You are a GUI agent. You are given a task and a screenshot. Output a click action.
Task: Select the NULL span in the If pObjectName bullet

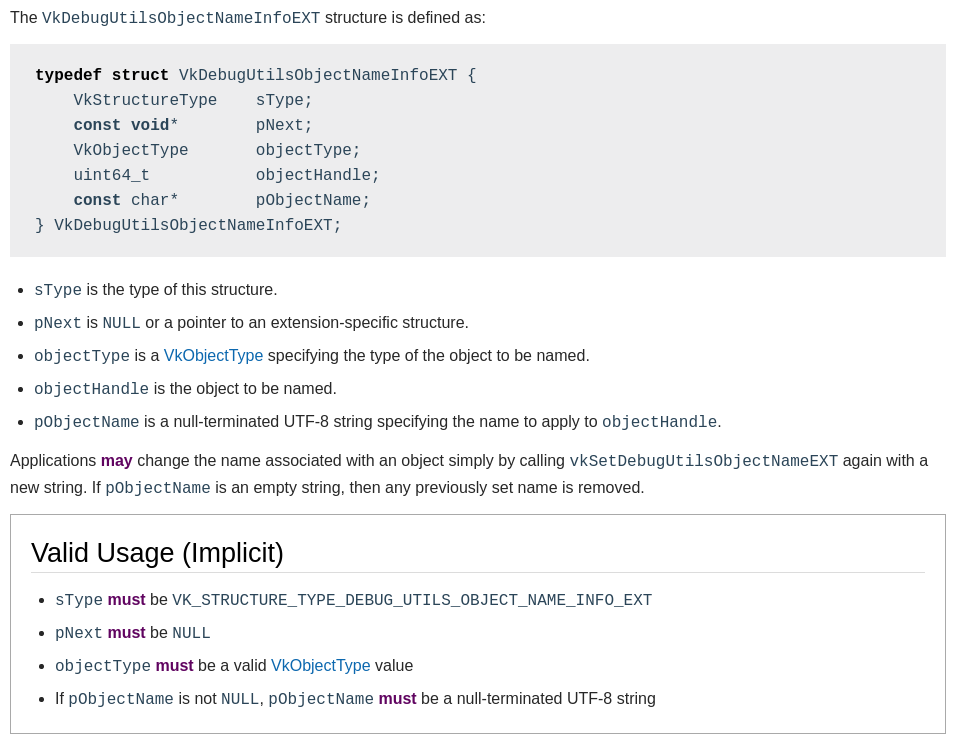tap(240, 699)
